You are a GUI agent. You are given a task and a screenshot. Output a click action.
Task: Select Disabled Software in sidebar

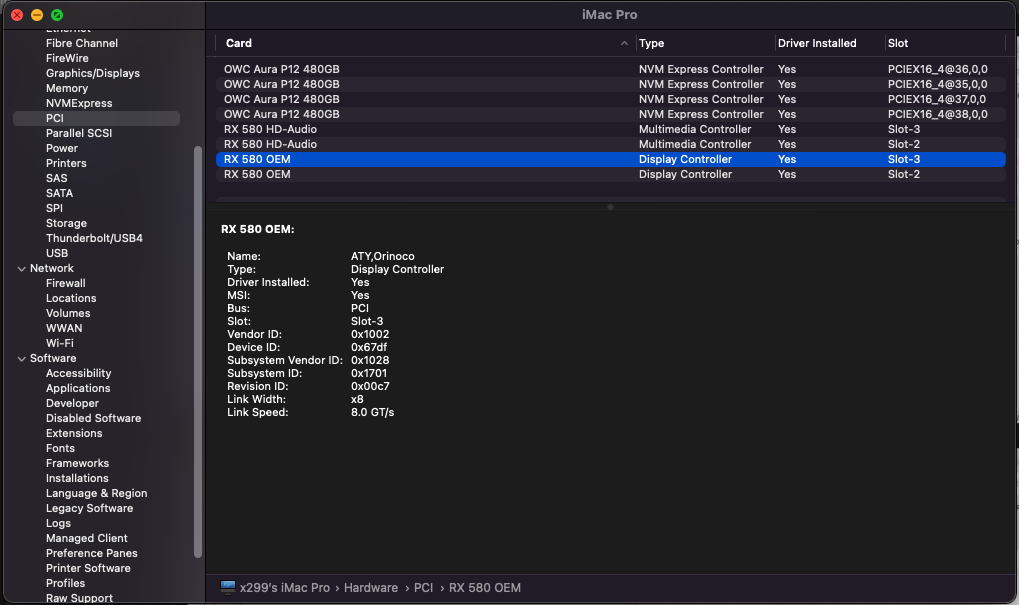click(94, 418)
